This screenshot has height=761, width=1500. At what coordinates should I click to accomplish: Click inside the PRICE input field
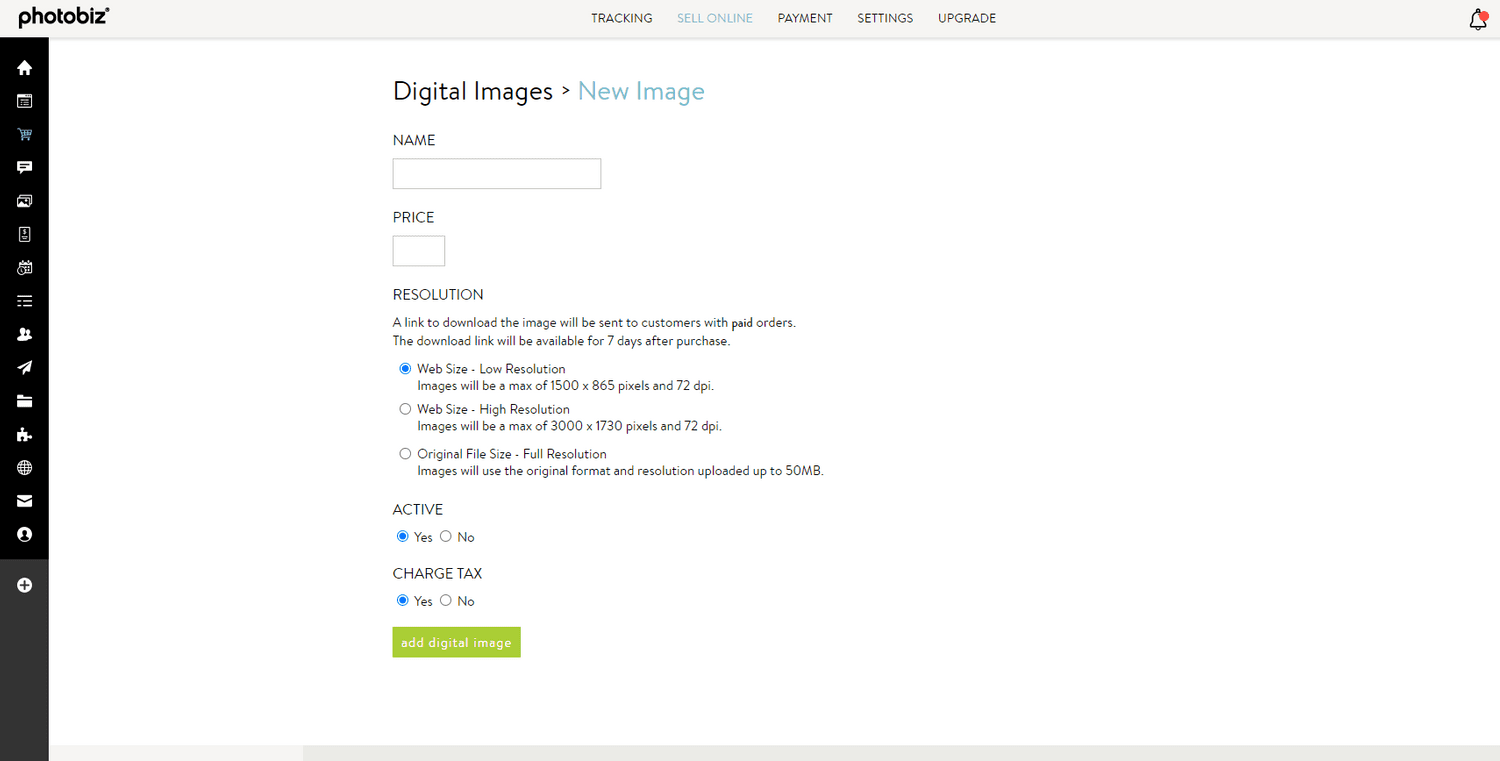418,250
